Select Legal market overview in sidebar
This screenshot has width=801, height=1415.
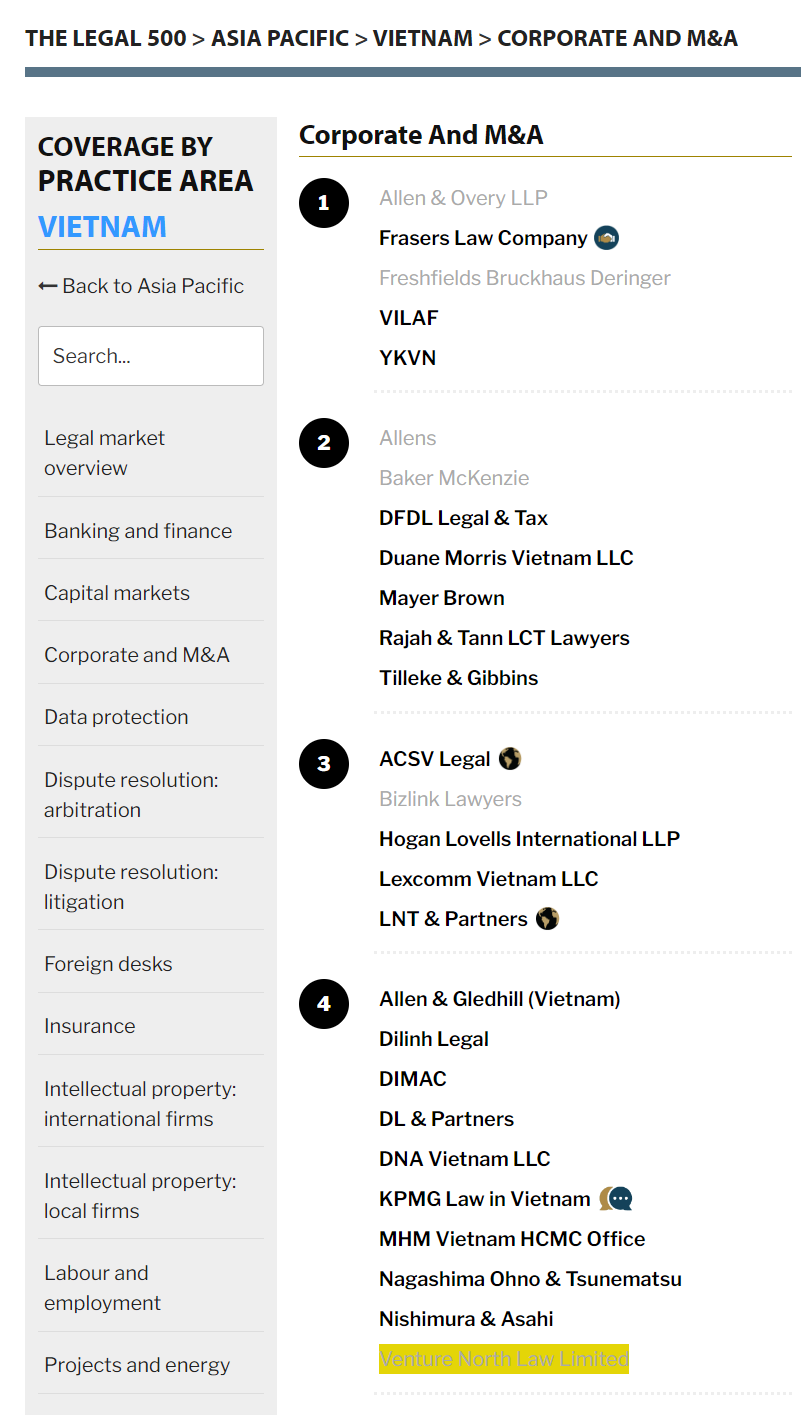click(104, 453)
